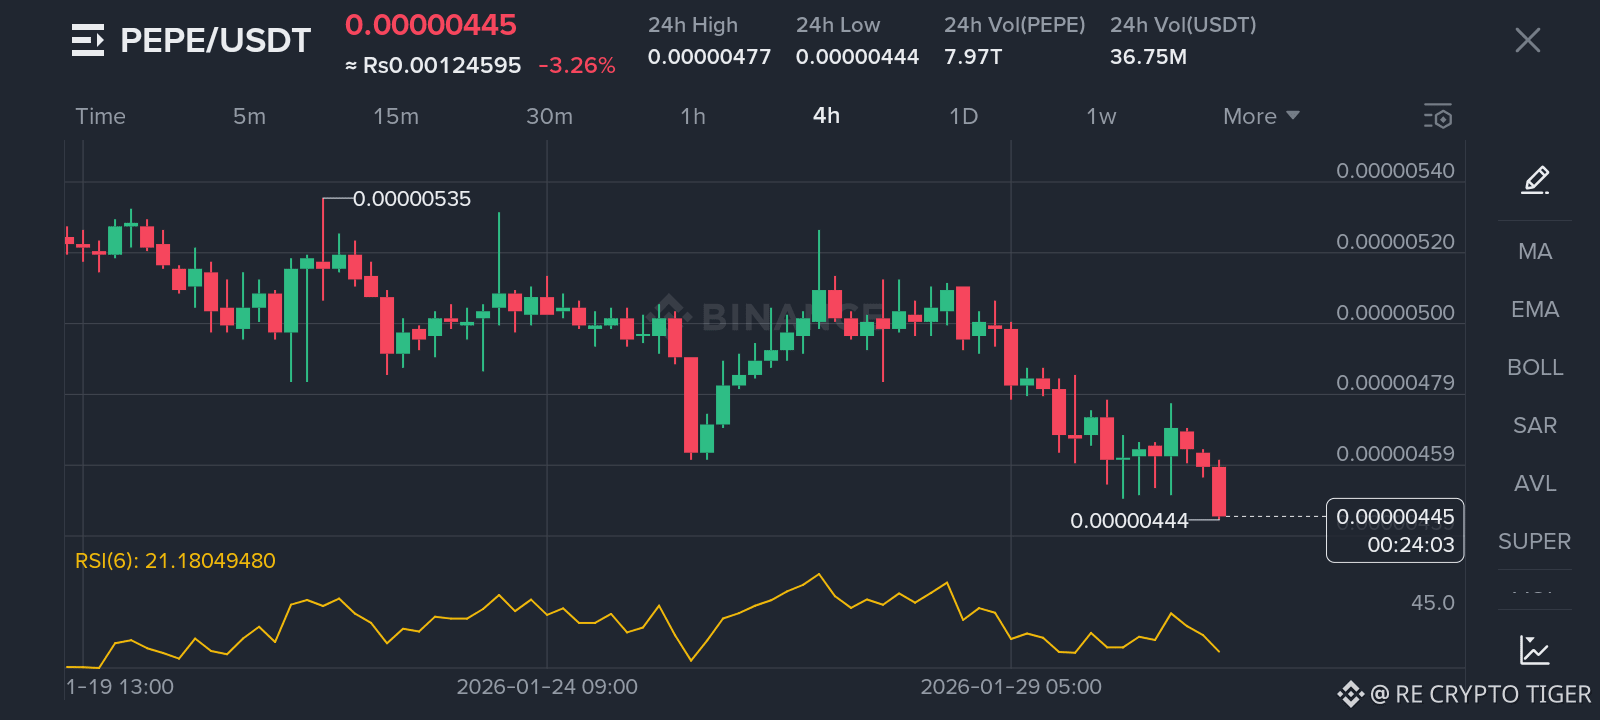This screenshot has height=720, width=1600.
Task: Select the drawing pencil tool
Action: pyautogui.click(x=1535, y=180)
